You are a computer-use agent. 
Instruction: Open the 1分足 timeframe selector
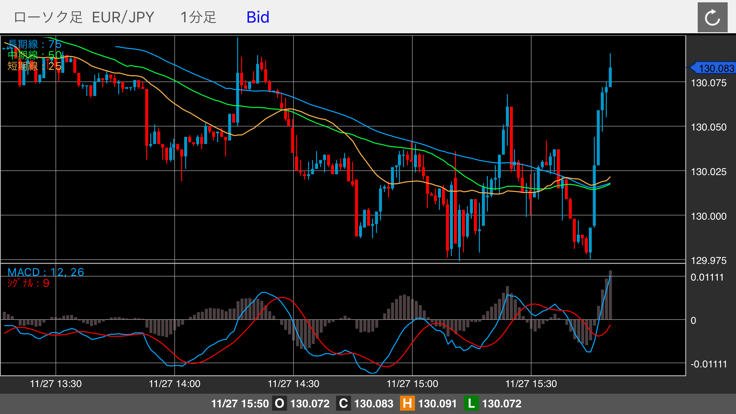[198, 17]
